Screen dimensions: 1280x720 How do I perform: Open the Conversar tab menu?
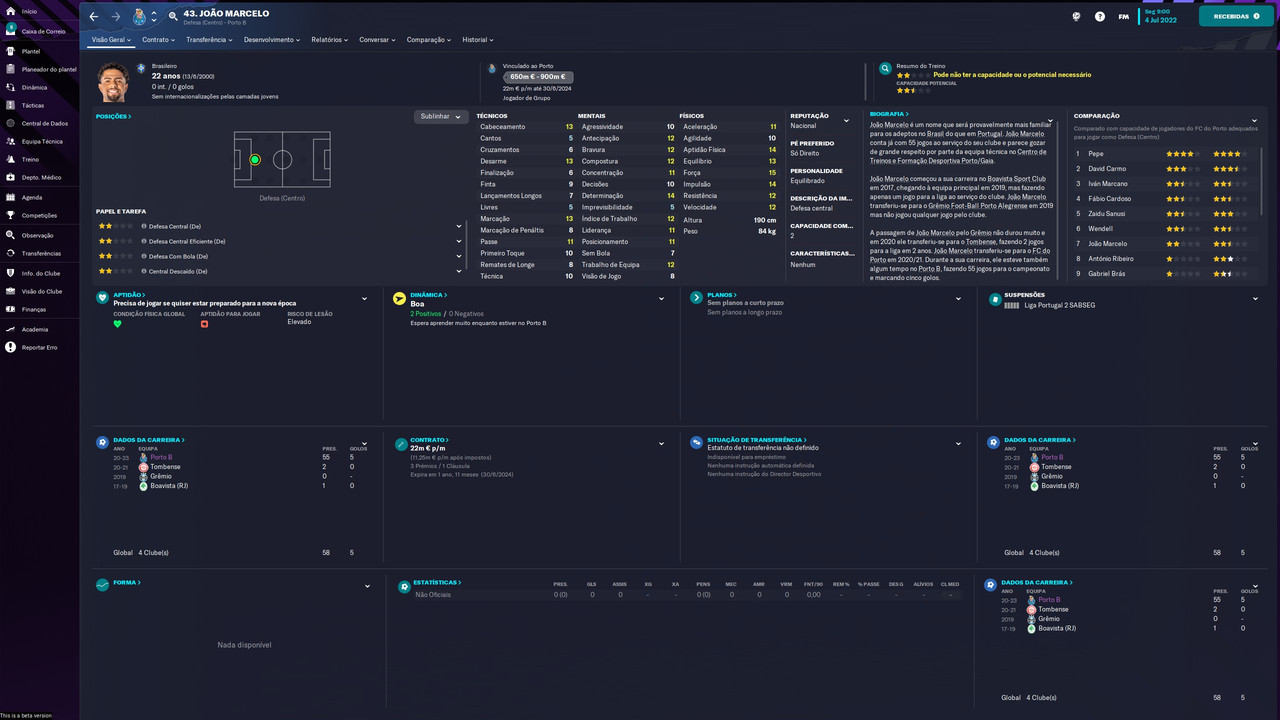tap(378, 40)
